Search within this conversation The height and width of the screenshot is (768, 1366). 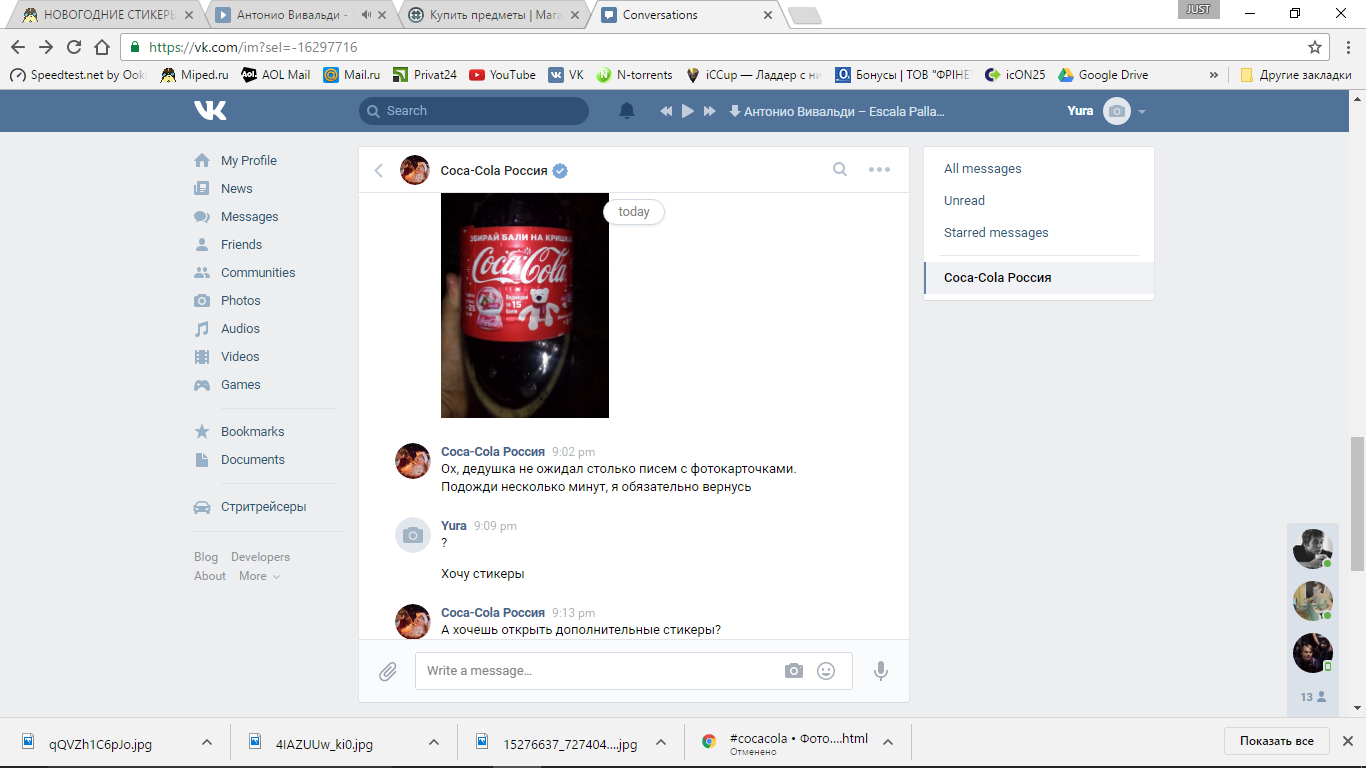click(840, 170)
